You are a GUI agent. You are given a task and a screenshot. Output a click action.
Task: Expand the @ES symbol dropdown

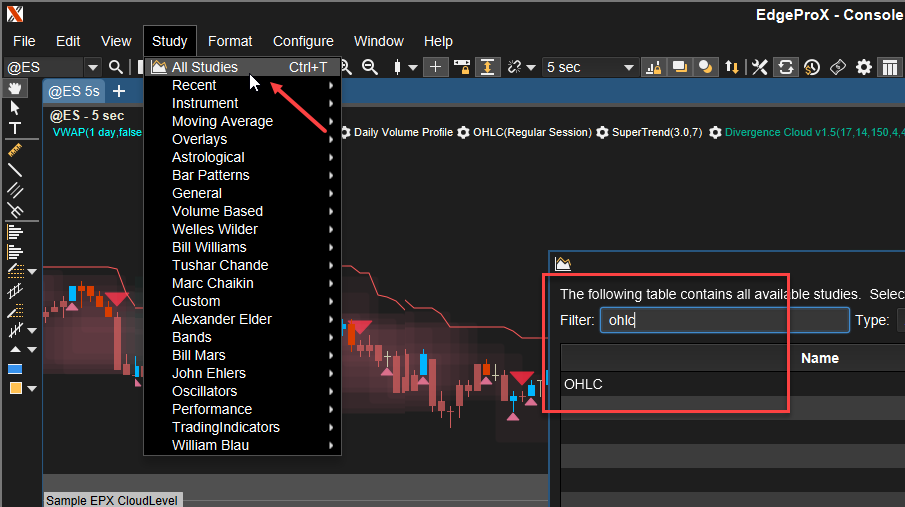(93, 67)
